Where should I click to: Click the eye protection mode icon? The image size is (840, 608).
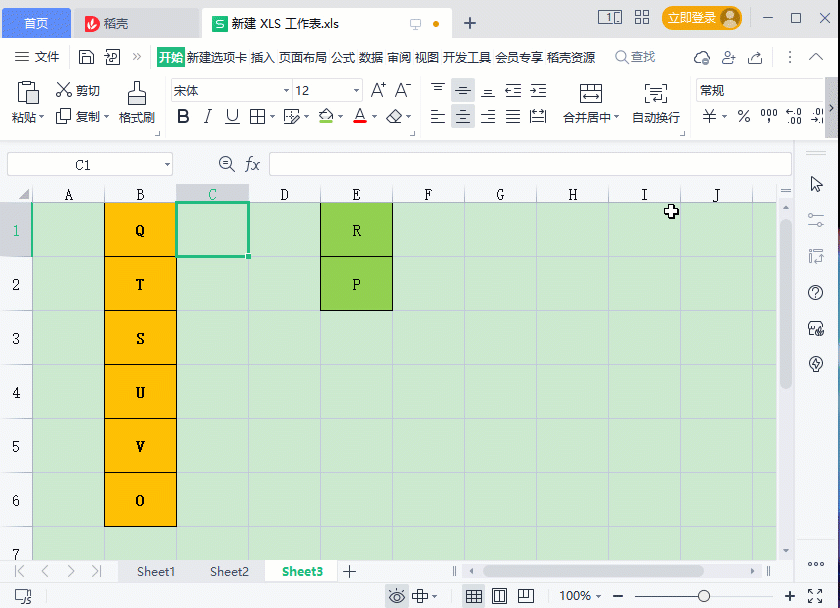point(396,596)
